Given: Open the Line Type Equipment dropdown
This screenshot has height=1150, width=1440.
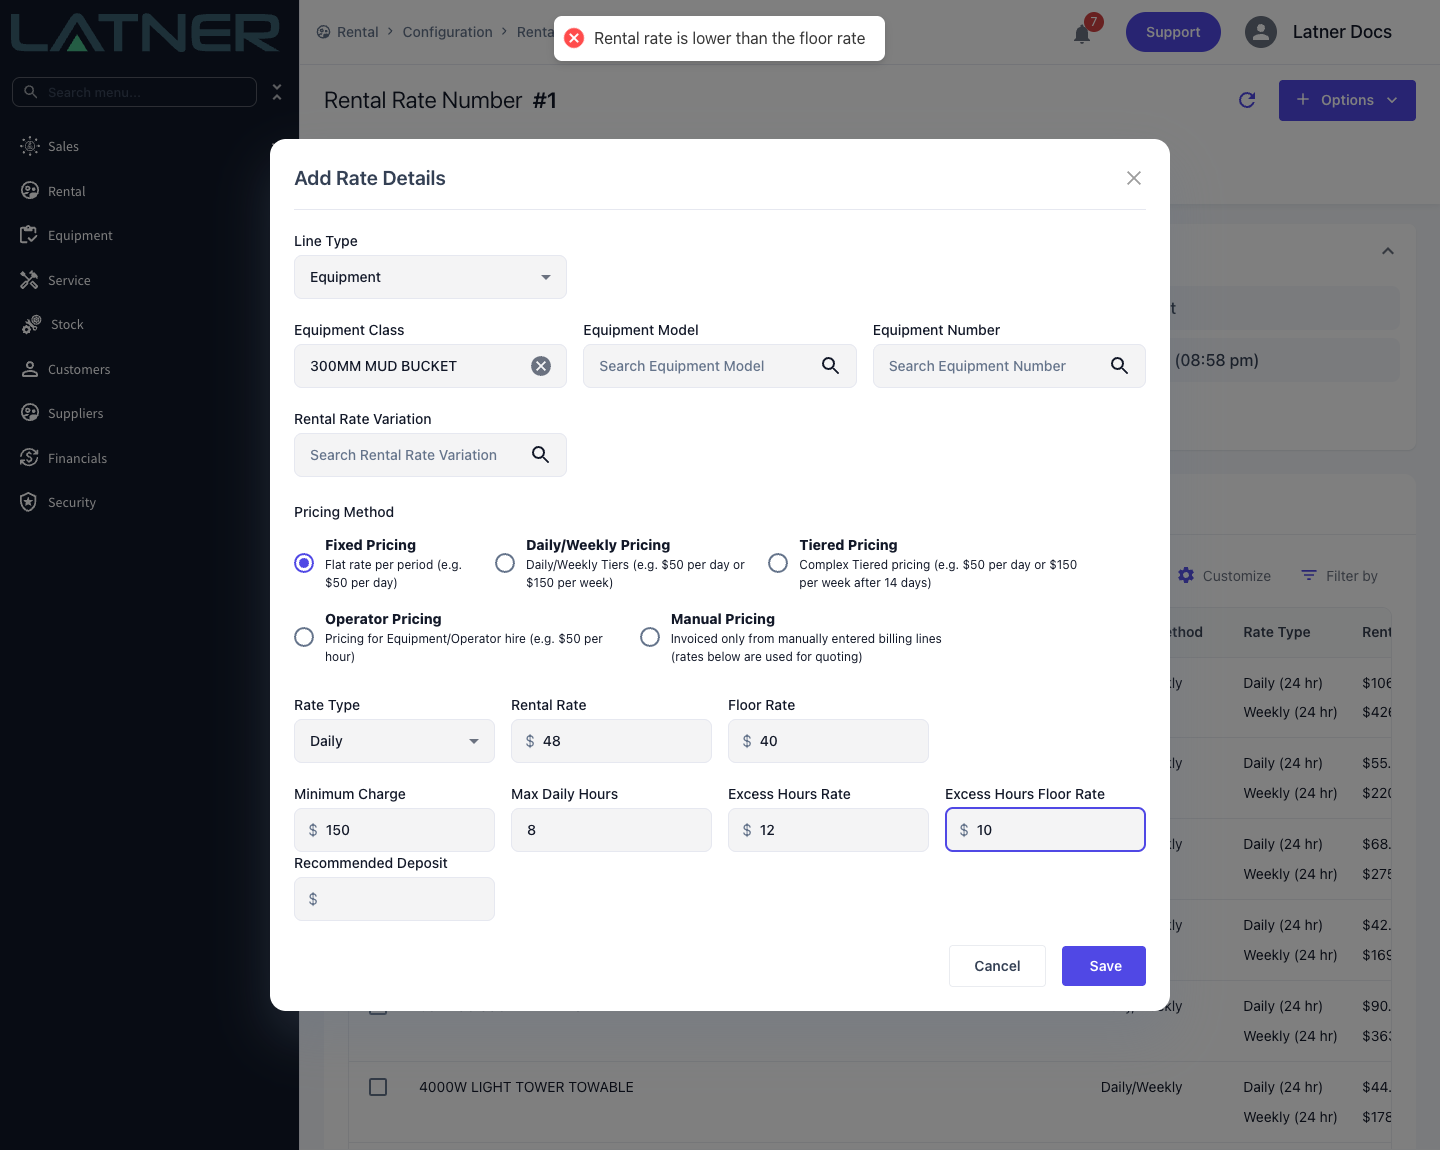Looking at the screenshot, I should click(x=430, y=277).
